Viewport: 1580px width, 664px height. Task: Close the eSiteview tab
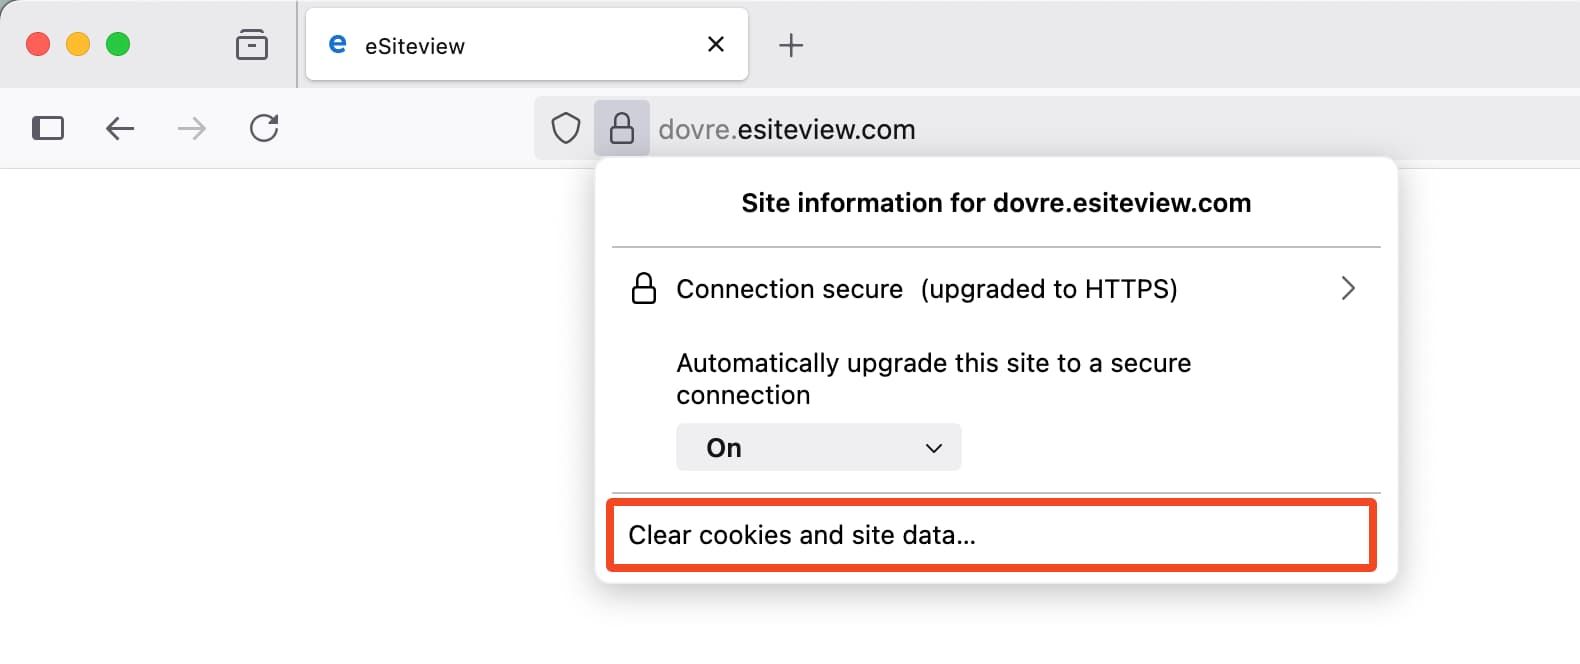715,44
